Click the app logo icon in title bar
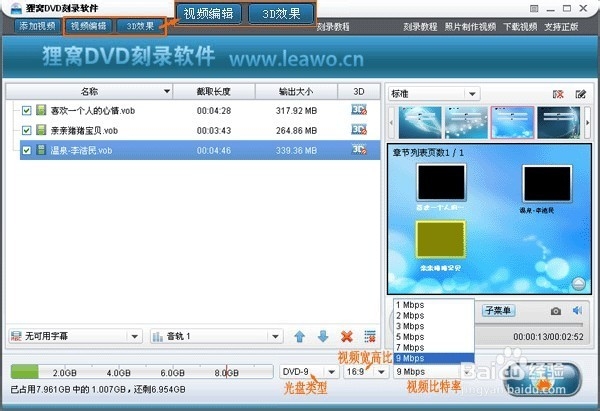Screen dimensions: 600x411 pyautogui.click(x=16, y=8)
